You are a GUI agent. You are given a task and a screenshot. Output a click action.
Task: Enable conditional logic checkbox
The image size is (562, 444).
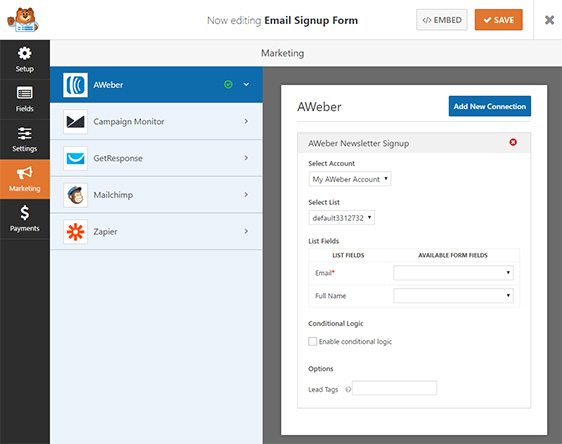pos(313,341)
